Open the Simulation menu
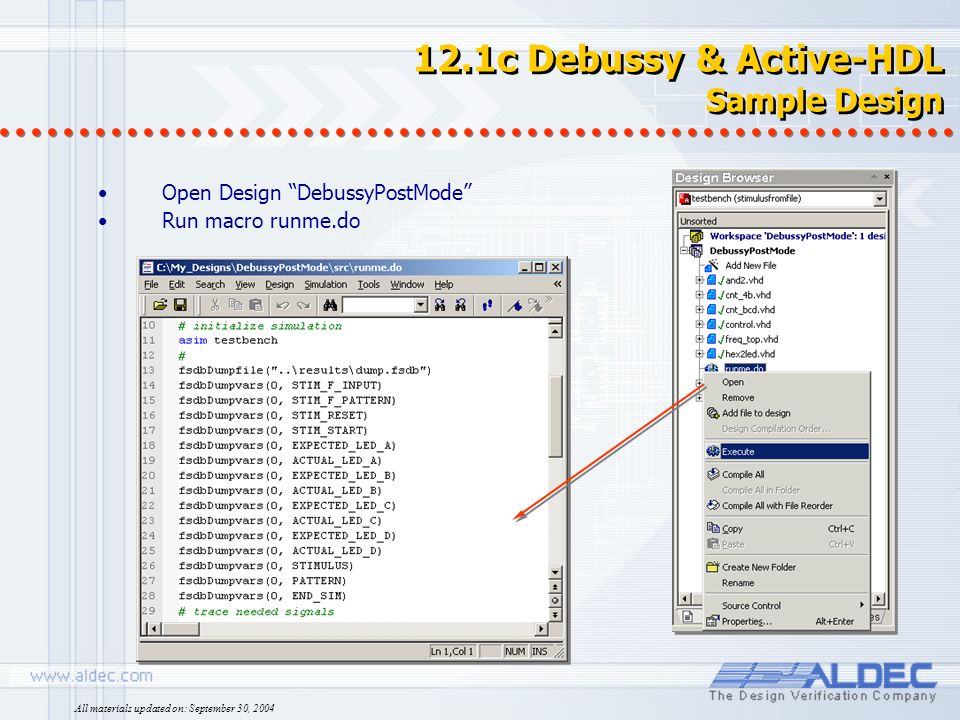 coord(326,284)
